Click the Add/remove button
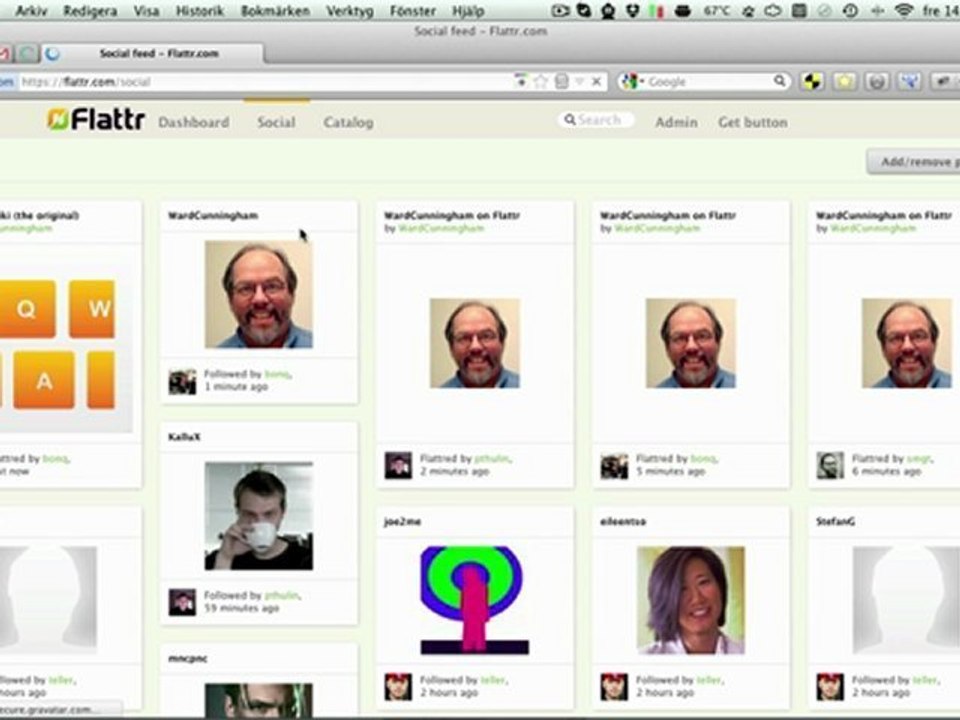 913,162
